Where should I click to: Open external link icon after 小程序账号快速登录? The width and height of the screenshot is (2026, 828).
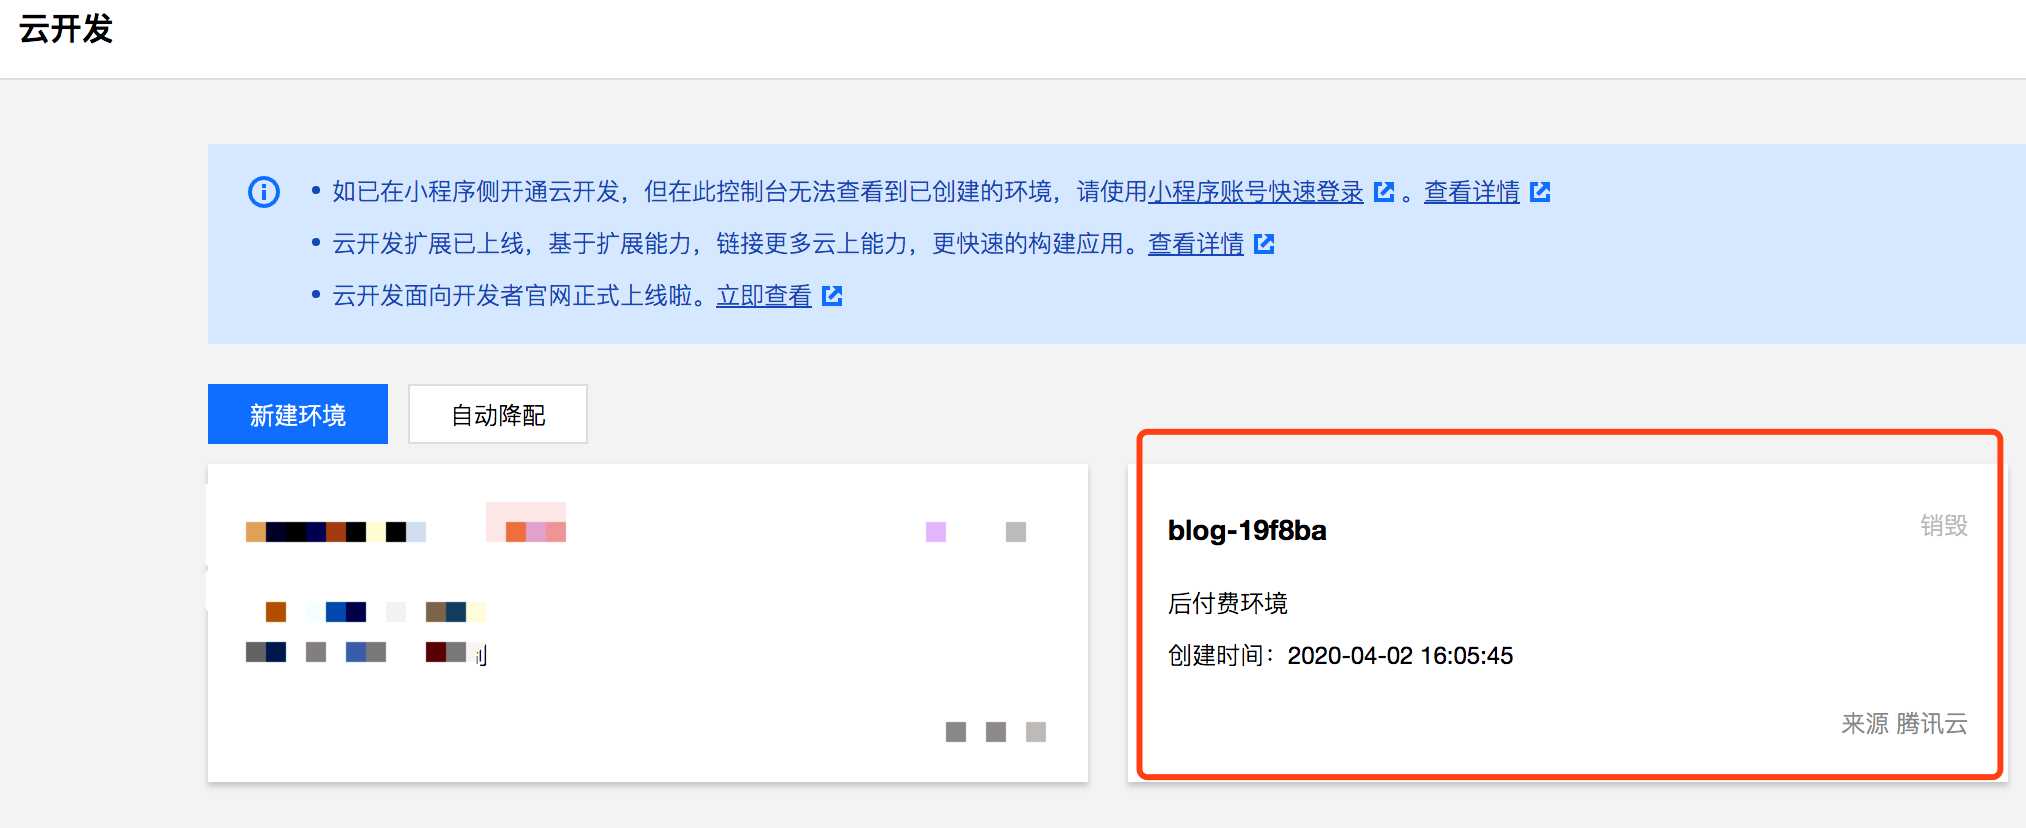pyautogui.click(x=1384, y=192)
